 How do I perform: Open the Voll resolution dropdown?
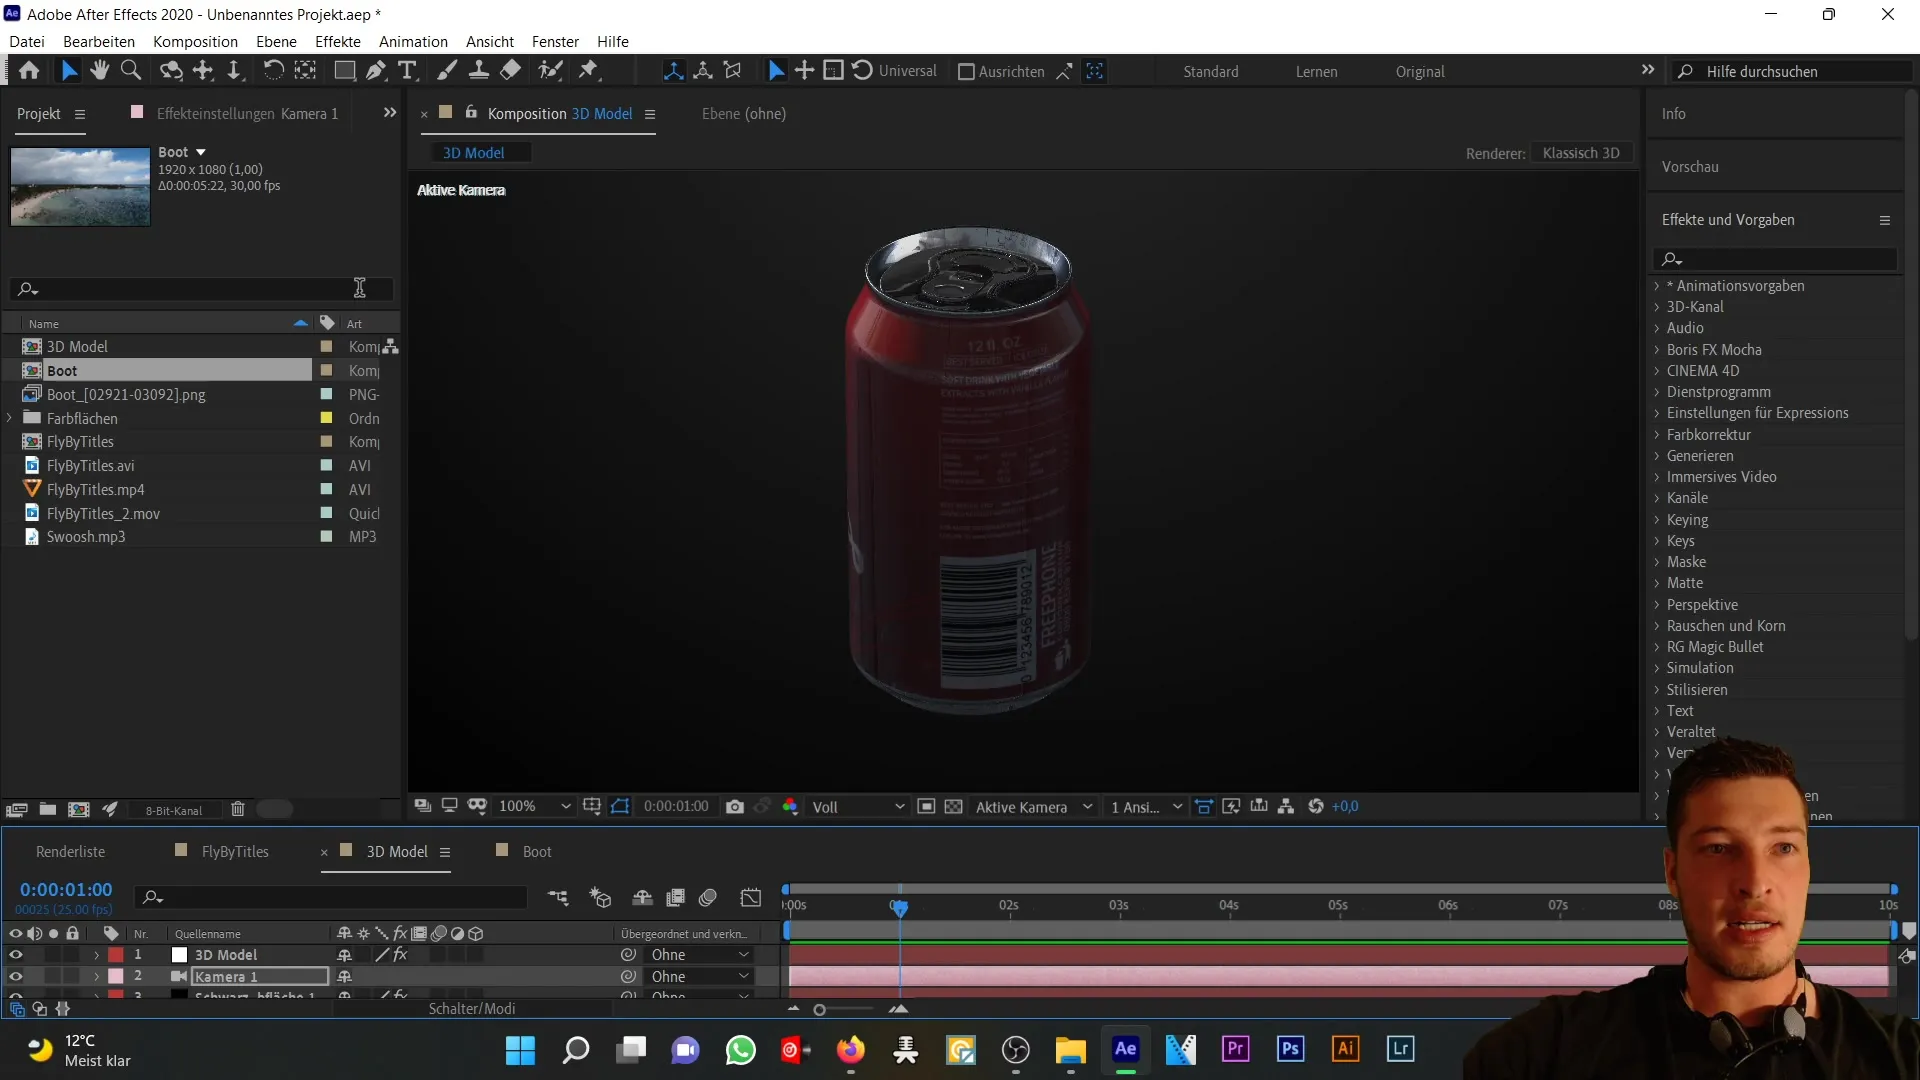(858, 807)
